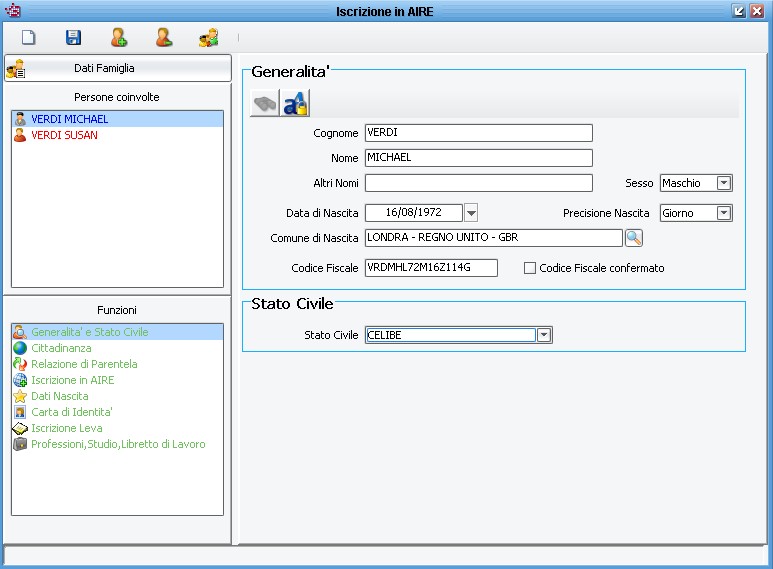Click the remove person toolbar icon
Screen dimensions: 773x569
164,38
